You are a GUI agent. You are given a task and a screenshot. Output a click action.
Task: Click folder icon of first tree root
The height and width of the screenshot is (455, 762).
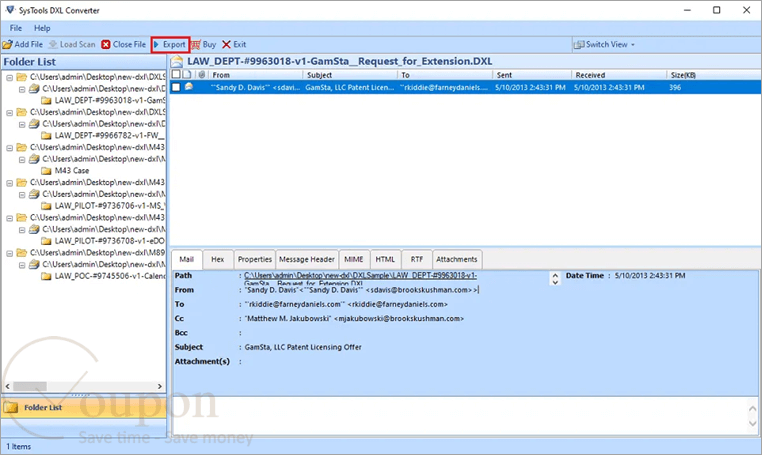click(21, 77)
